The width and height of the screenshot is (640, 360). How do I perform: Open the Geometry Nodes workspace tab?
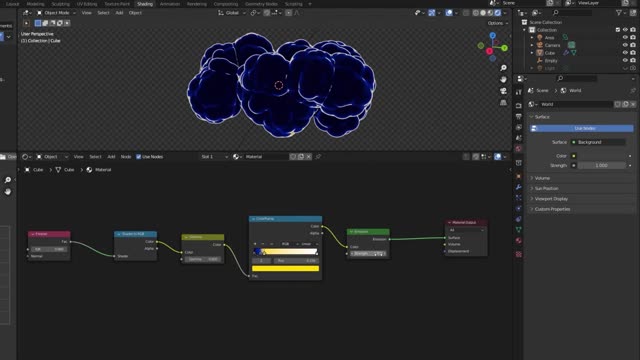pos(261,4)
